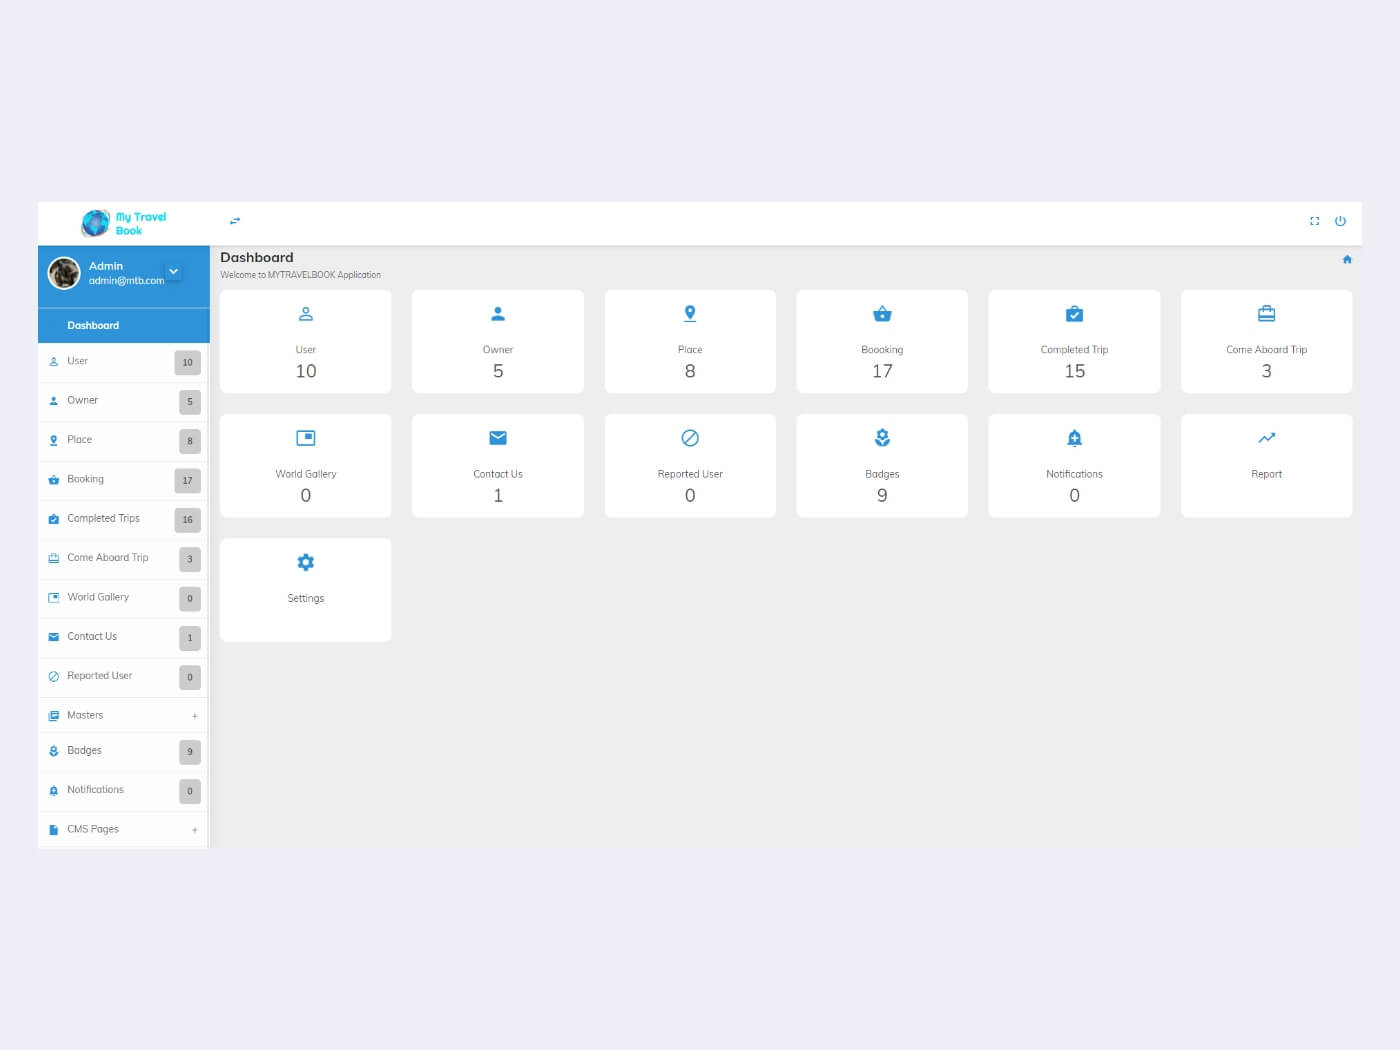Click the sidebar collapse arrows icon
The height and width of the screenshot is (1050, 1400).
tap(235, 221)
